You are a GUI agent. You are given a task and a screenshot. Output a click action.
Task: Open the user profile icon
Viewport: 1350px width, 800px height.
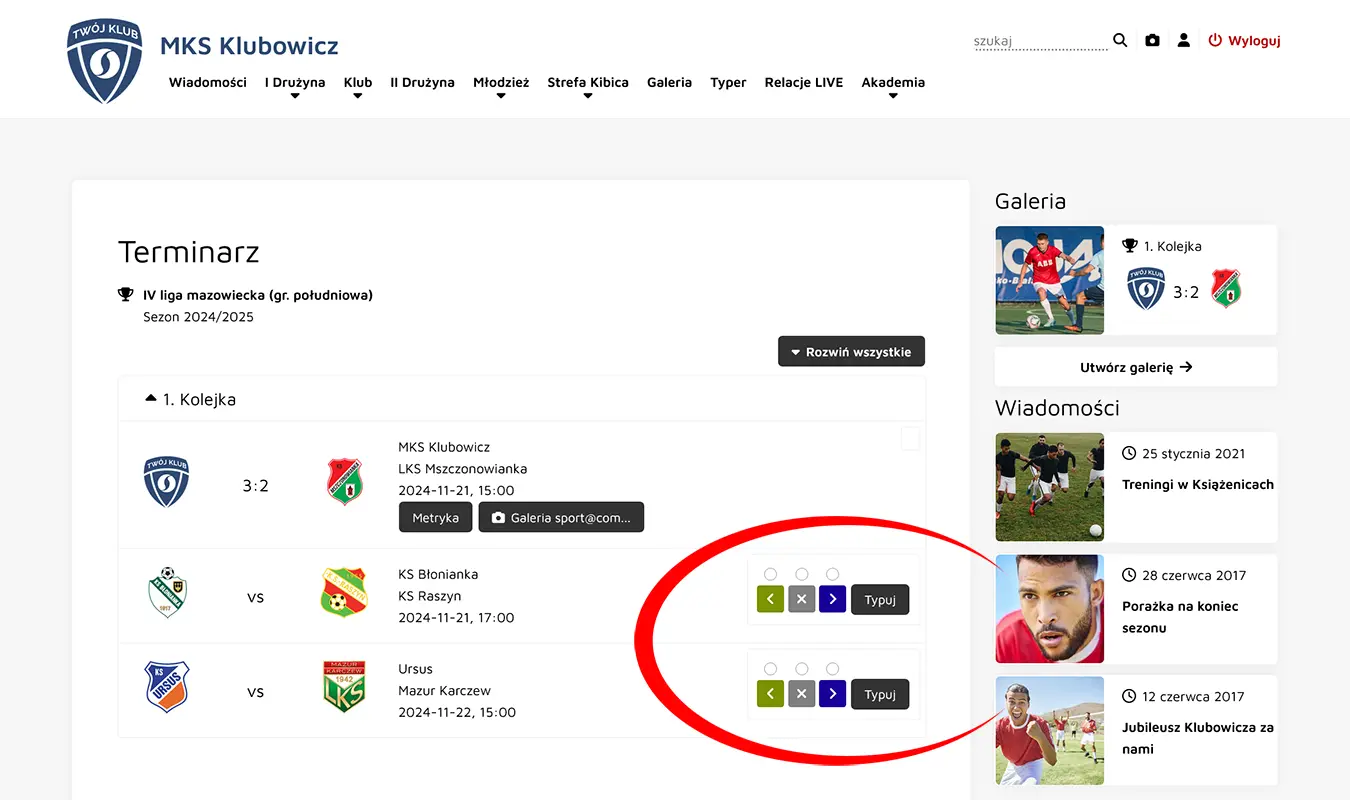1184,40
